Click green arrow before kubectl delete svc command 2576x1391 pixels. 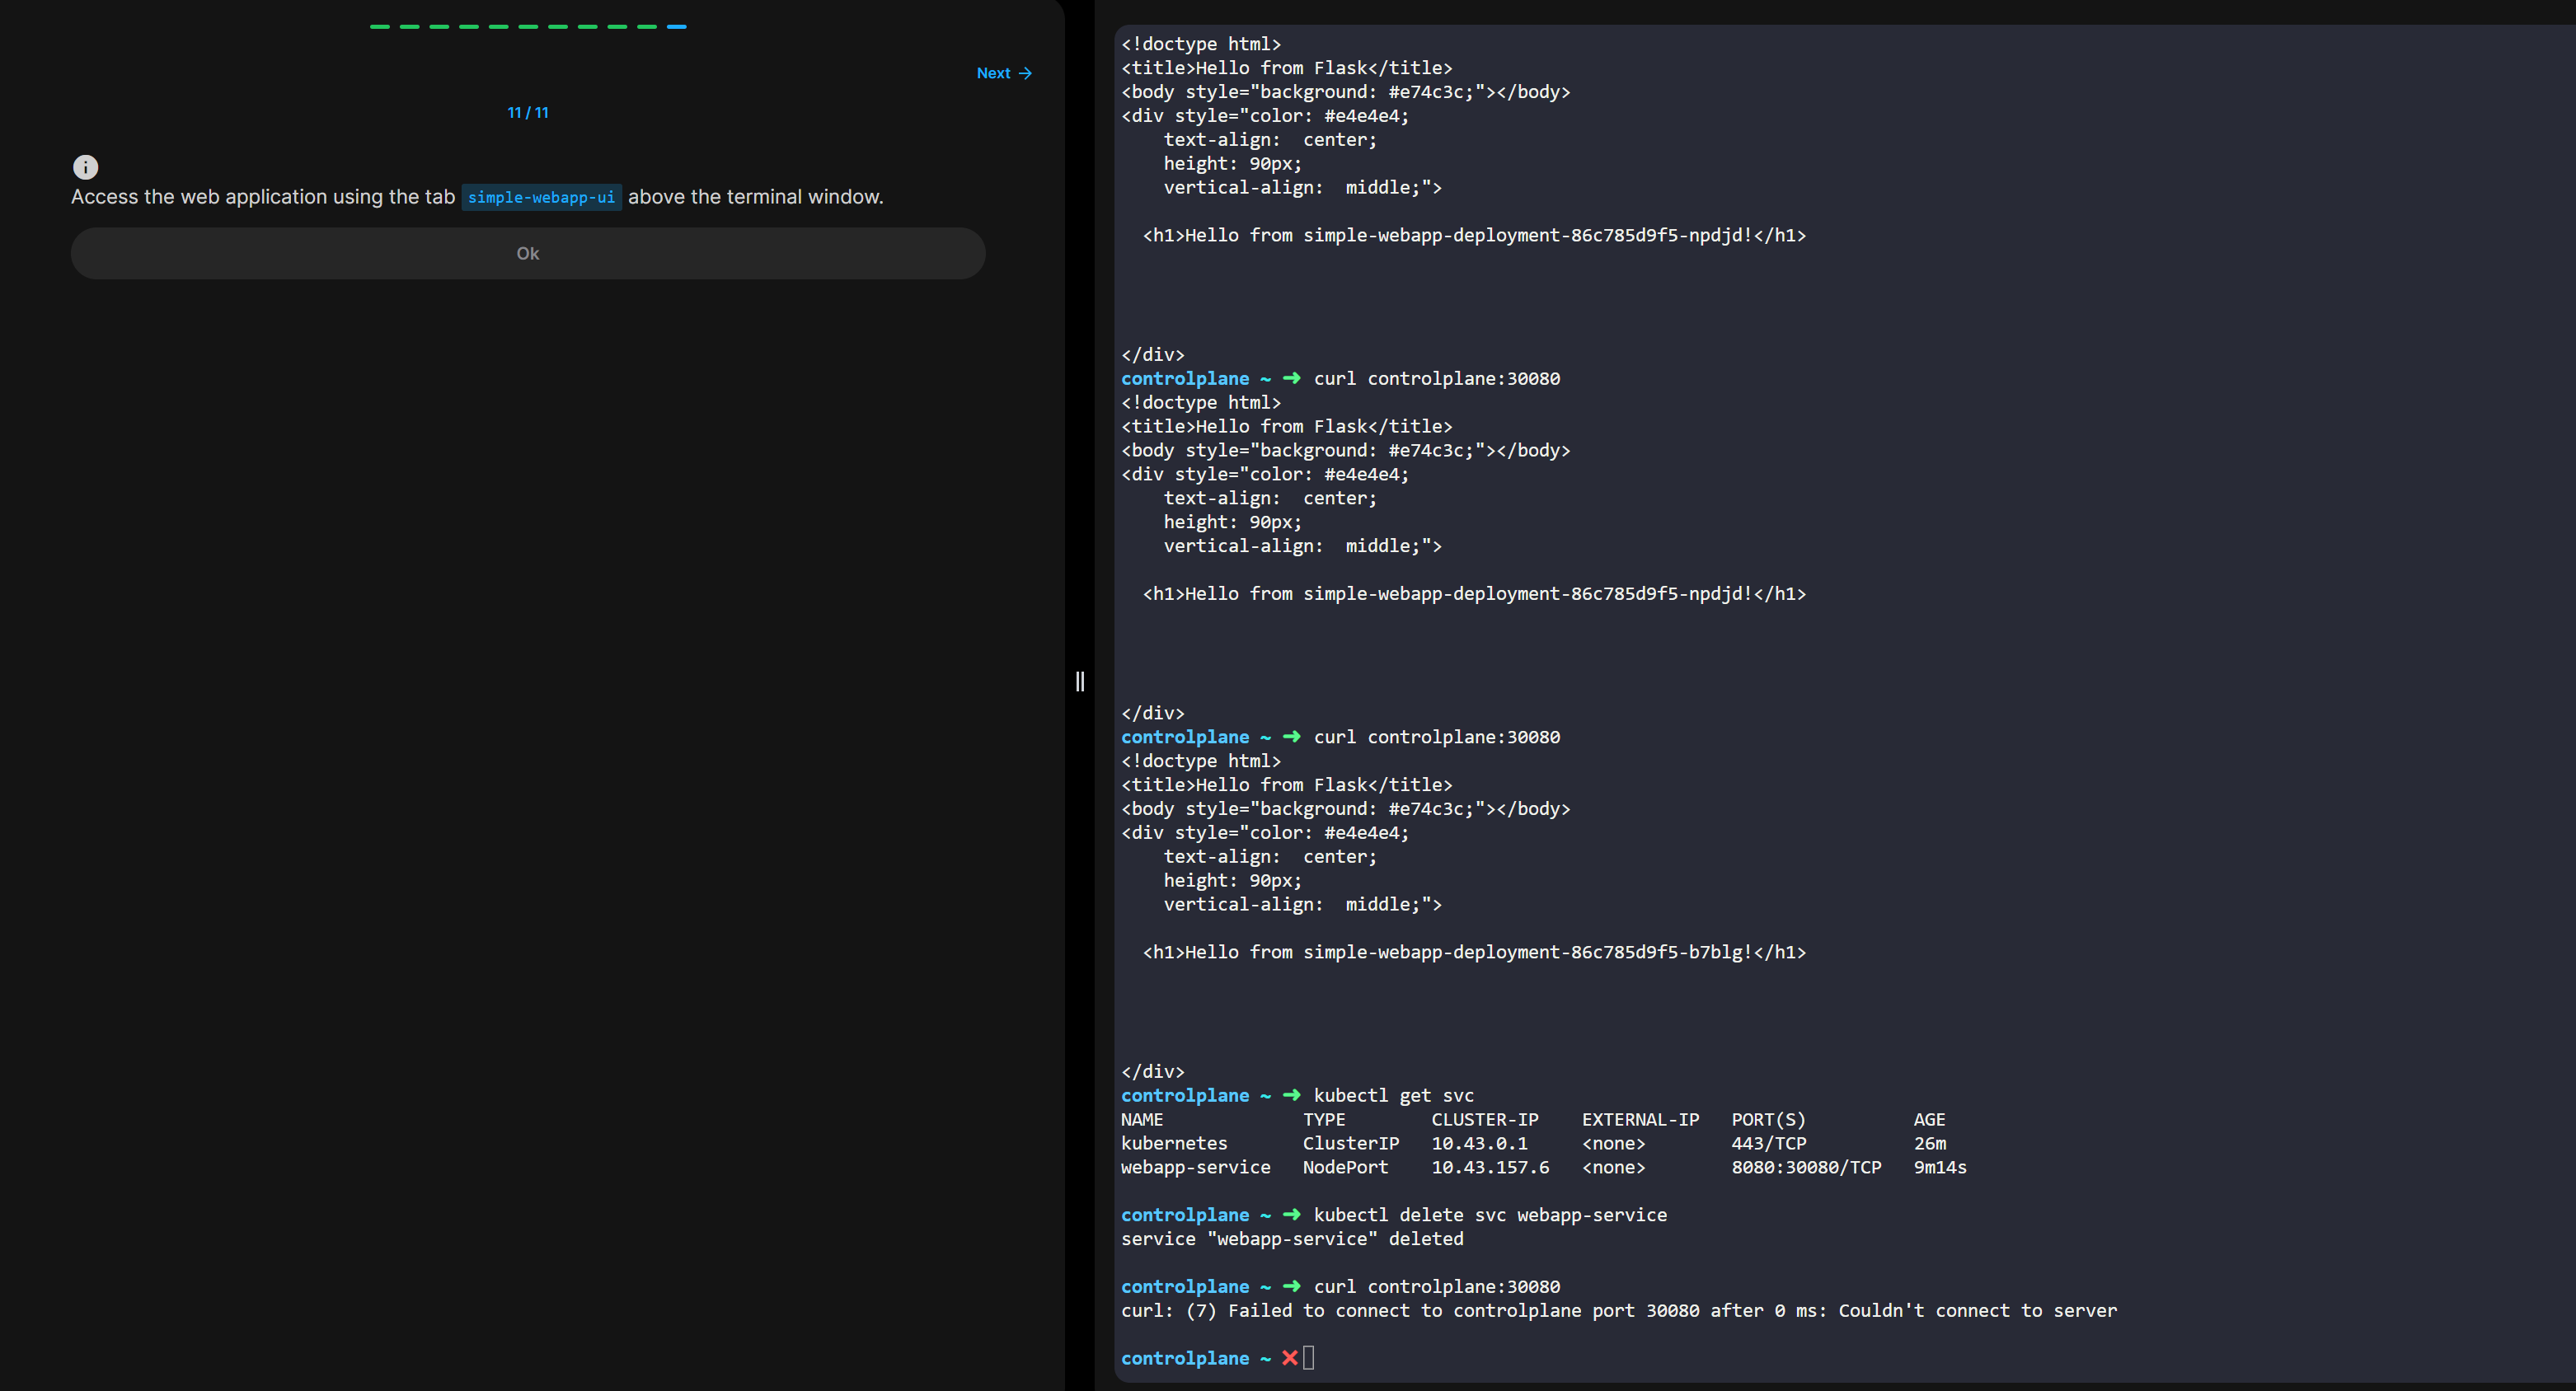click(1291, 1215)
